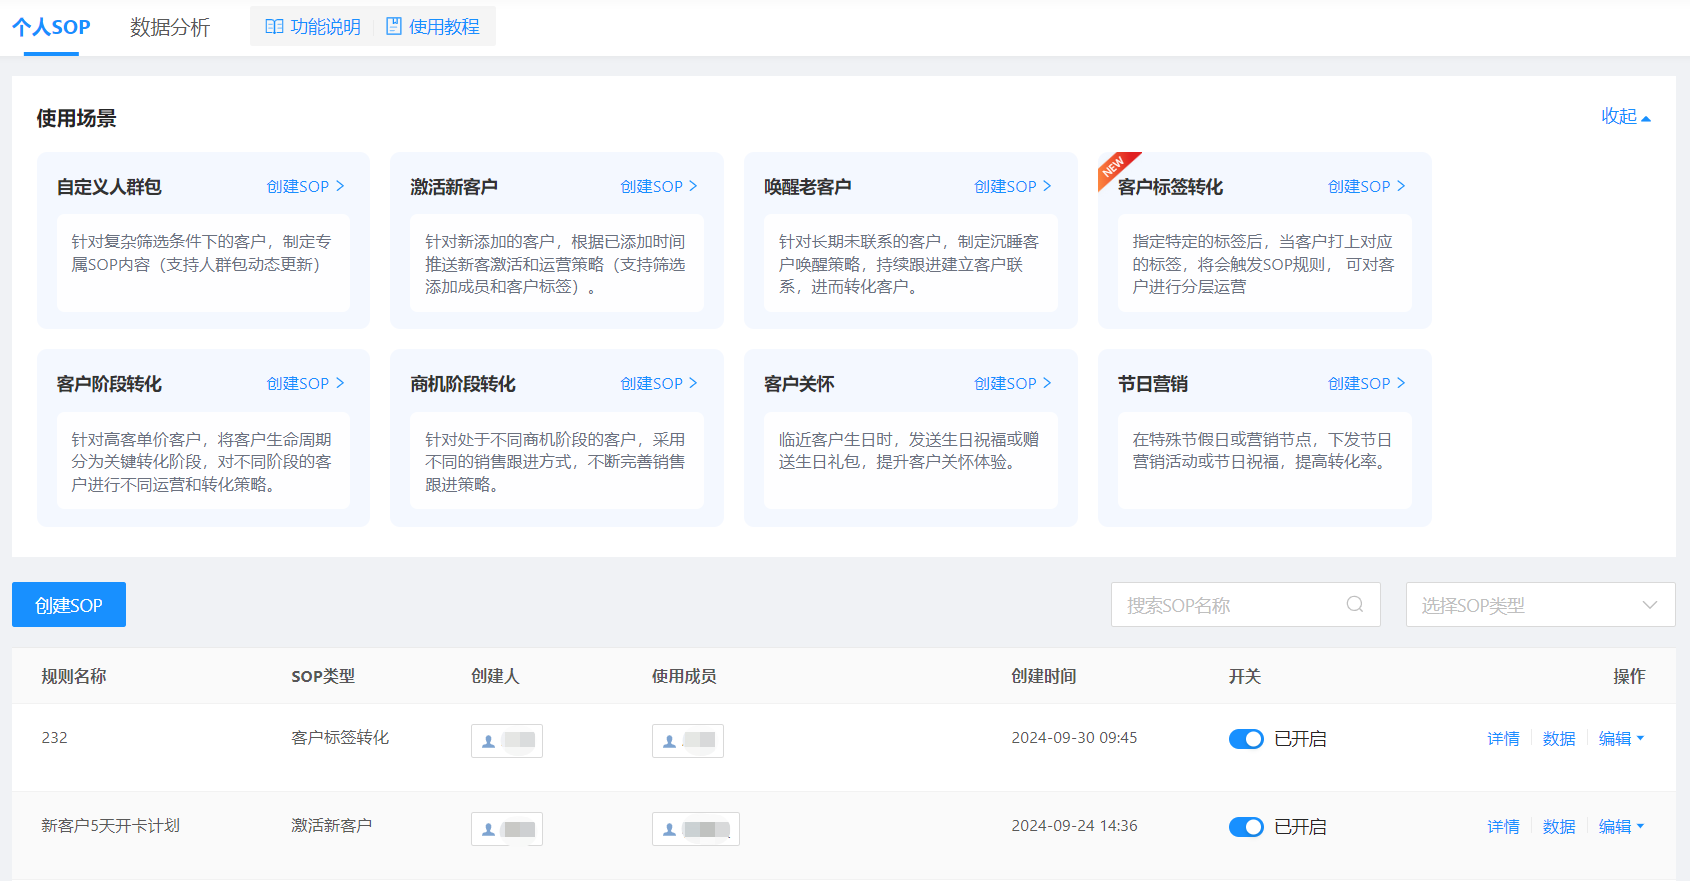Open 数据 for rule 232
Image resolution: width=1690 pixels, height=881 pixels.
tap(1559, 739)
